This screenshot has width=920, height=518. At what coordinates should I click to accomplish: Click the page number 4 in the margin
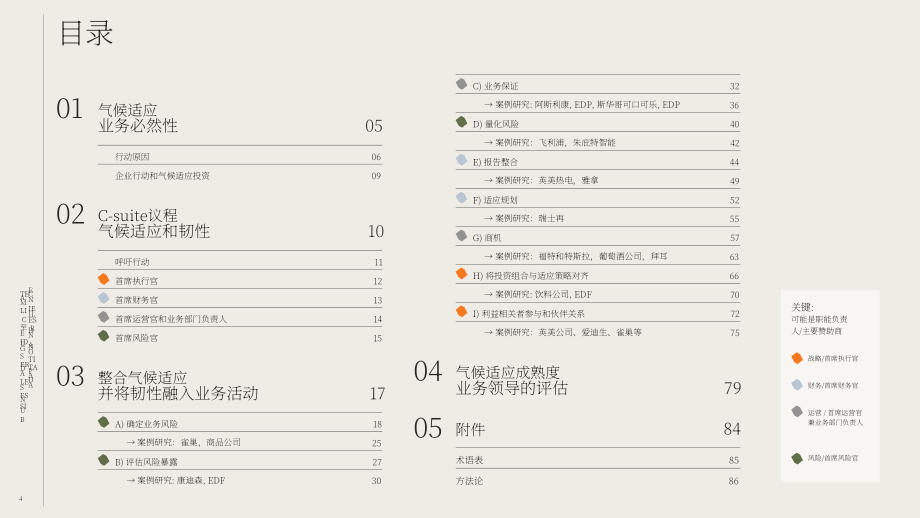click(x=21, y=499)
